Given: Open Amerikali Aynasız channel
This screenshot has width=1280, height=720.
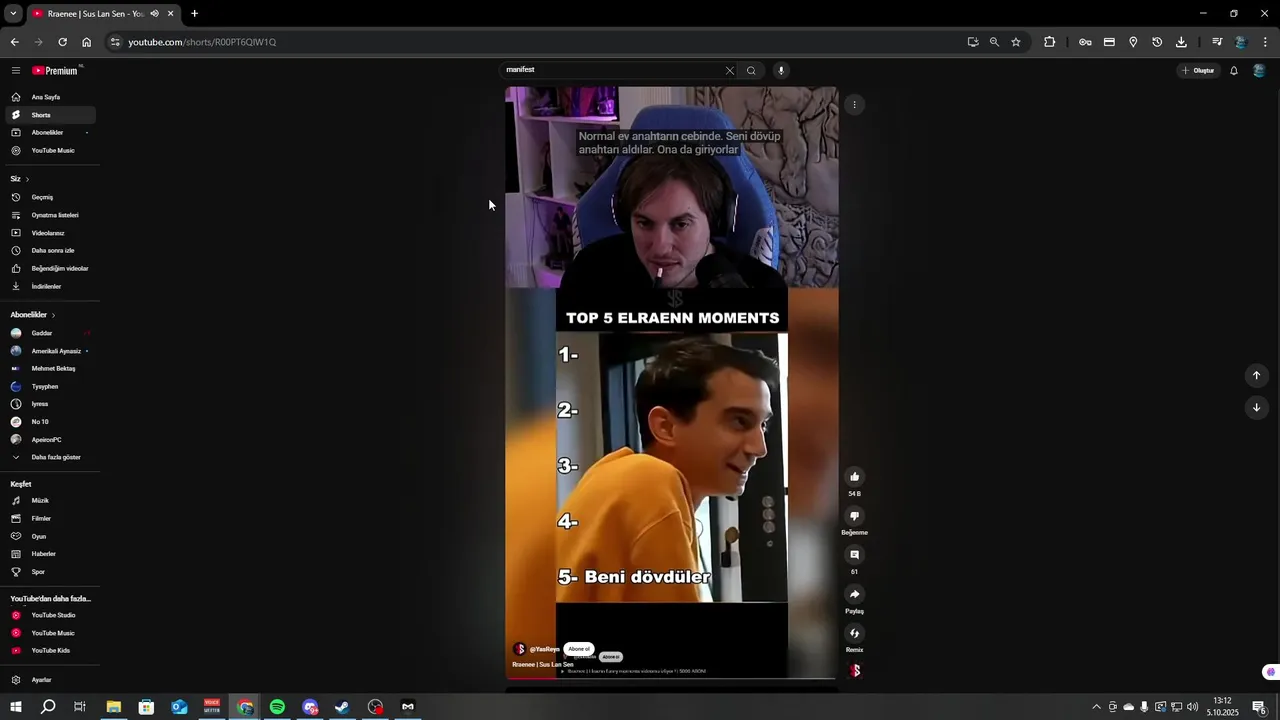Looking at the screenshot, I should tap(48, 351).
